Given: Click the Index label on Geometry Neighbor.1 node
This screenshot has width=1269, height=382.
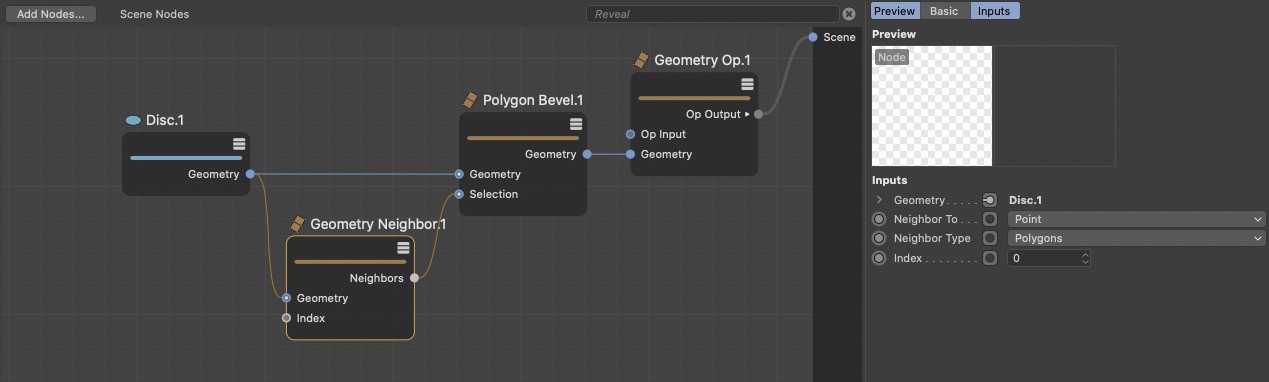Looking at the screenshot, I should click(310, 318).
